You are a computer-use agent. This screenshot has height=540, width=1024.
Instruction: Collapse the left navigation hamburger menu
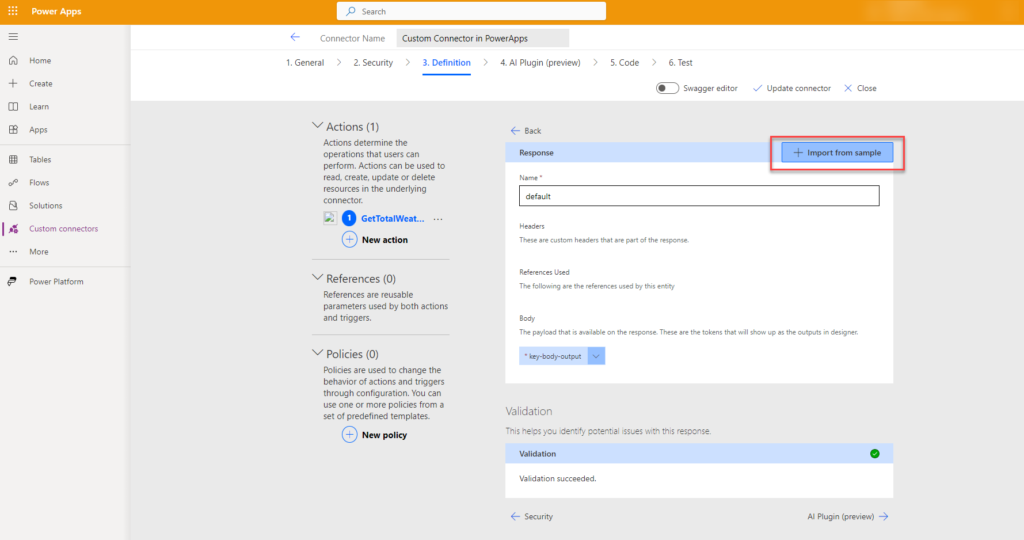13,36
